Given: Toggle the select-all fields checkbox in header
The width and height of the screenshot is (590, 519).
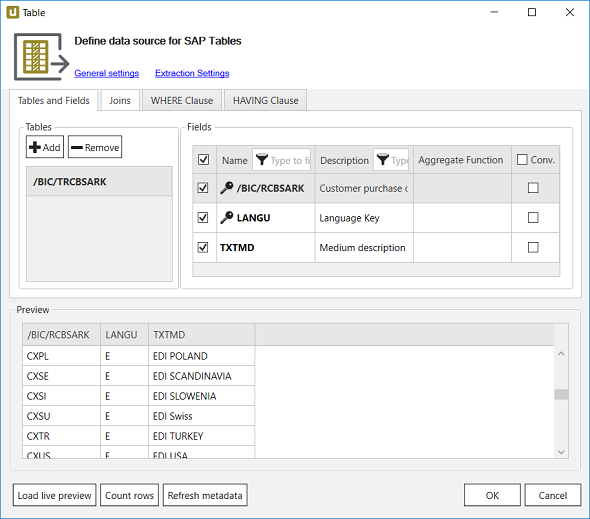Looking at the screenshot, I should click(203, 160).
